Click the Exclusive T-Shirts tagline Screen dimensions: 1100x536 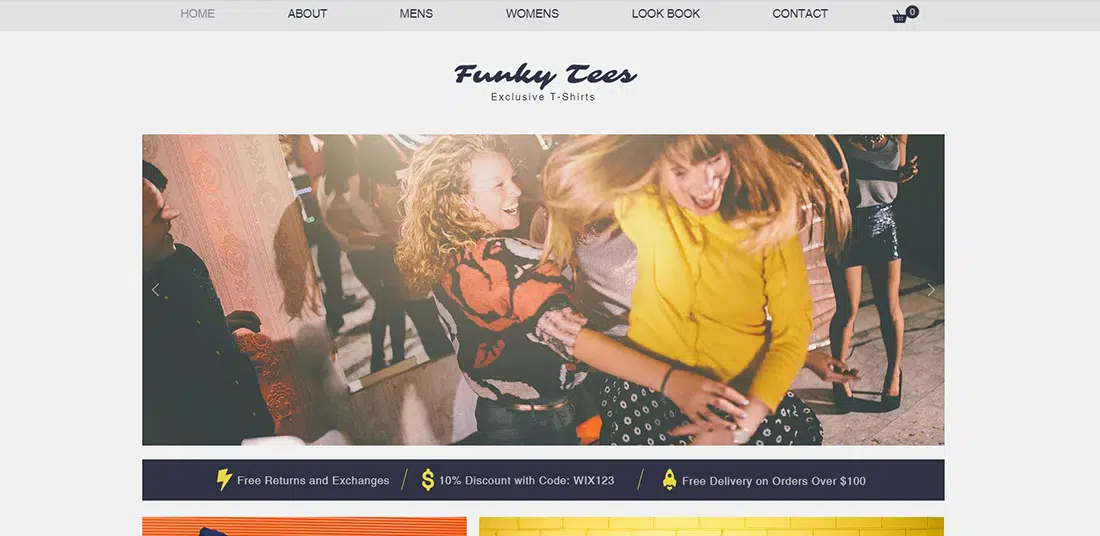(x=543, y=97)
